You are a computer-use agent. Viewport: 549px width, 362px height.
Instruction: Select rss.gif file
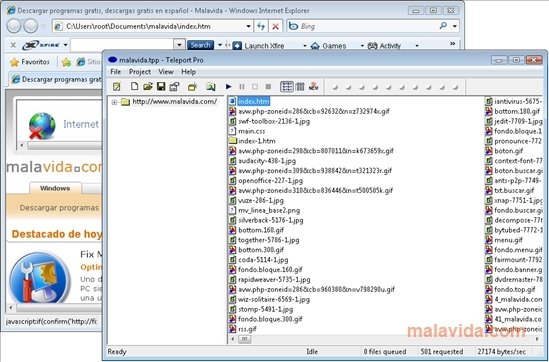(247, 329)
